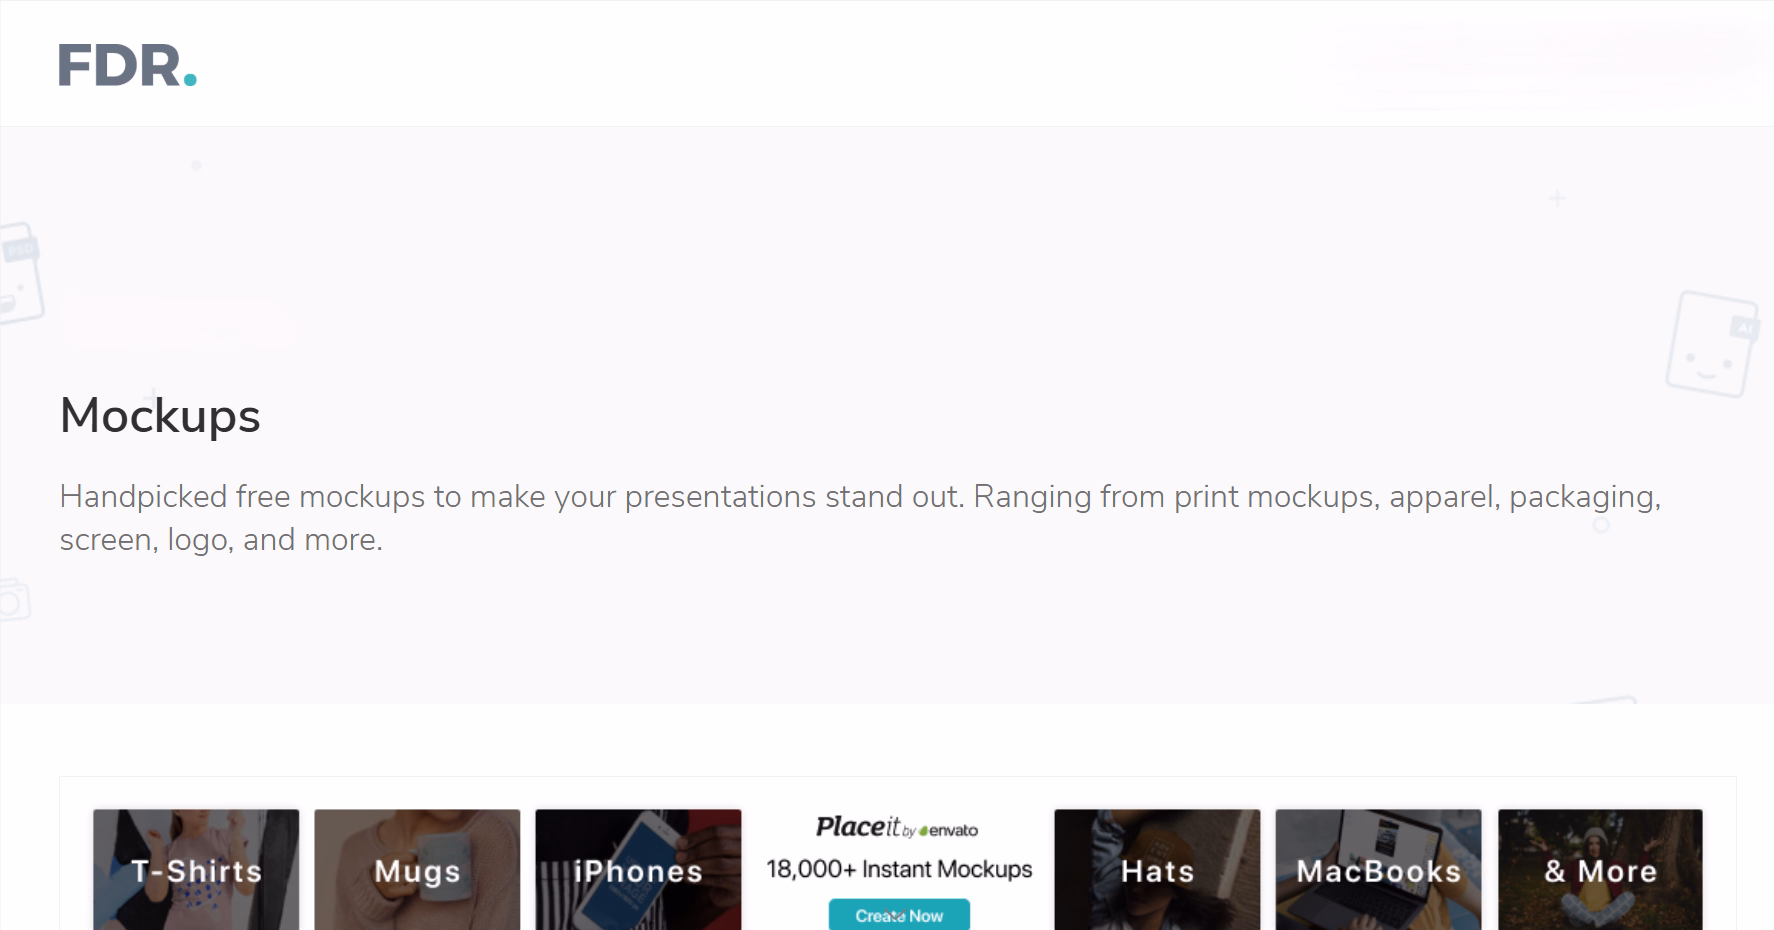The image size is (1774, 930).
Task: Click the Create Now button
Action: 899,914
